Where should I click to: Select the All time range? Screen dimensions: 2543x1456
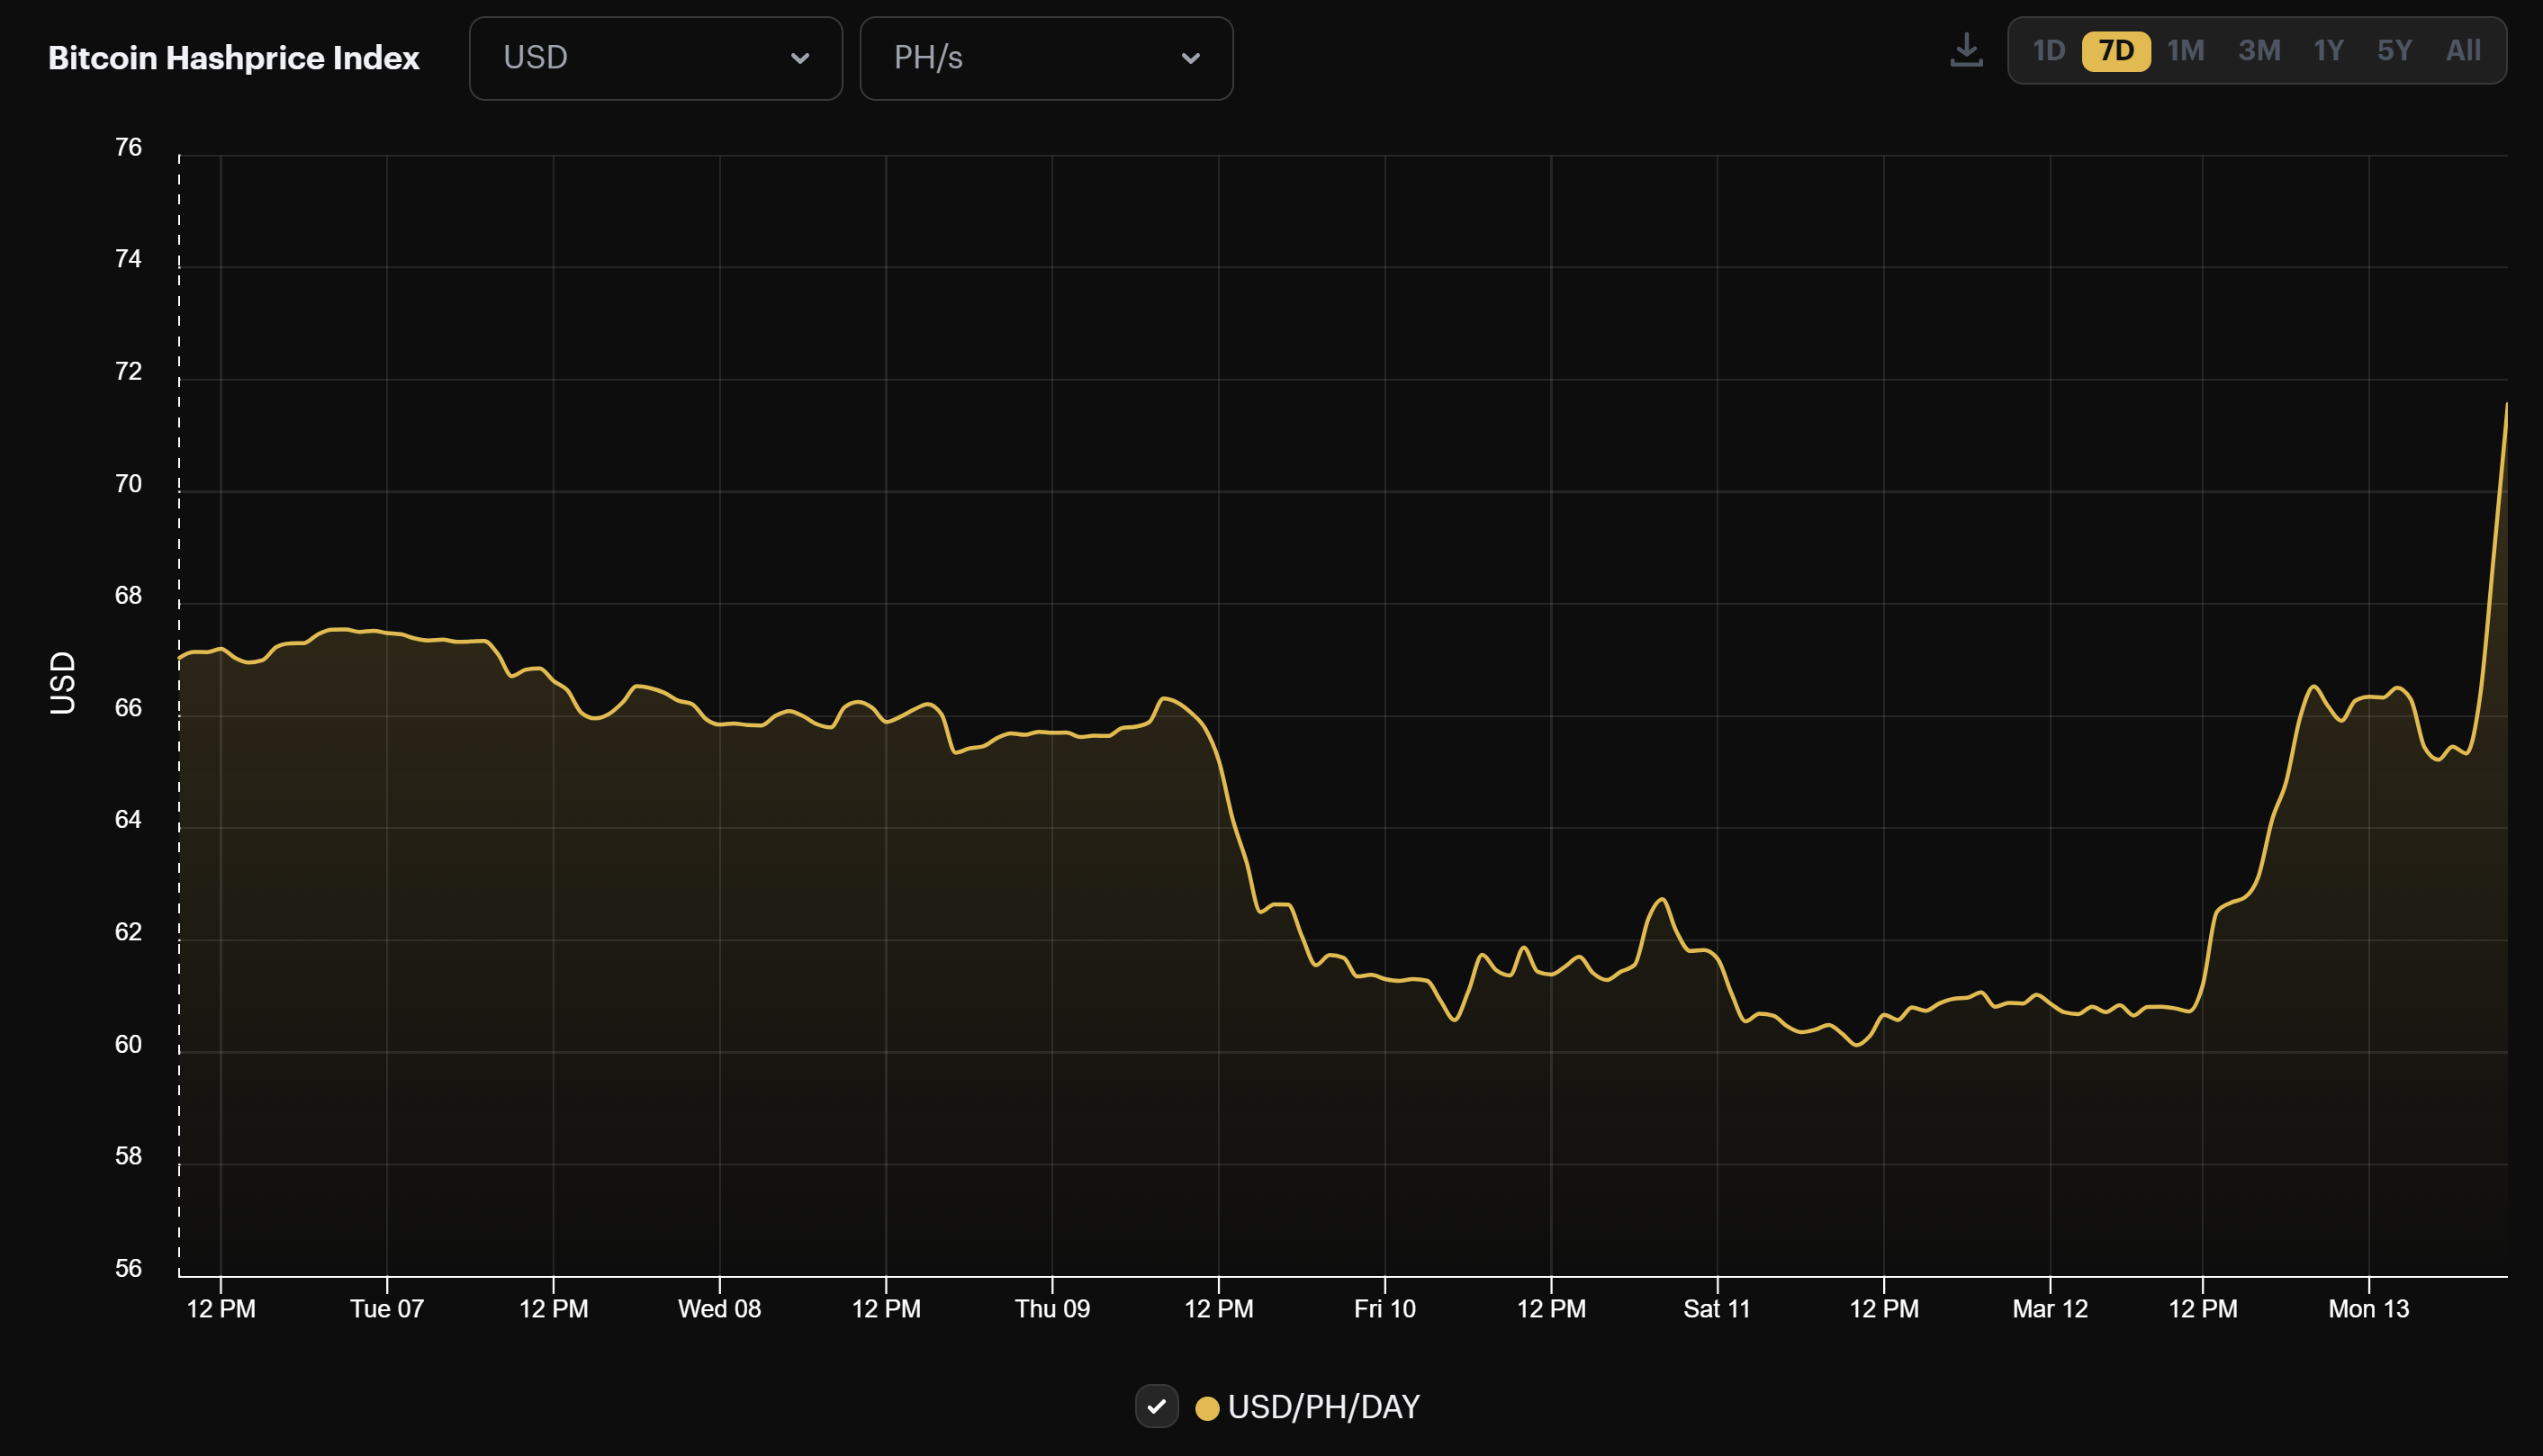[2463, 51]
